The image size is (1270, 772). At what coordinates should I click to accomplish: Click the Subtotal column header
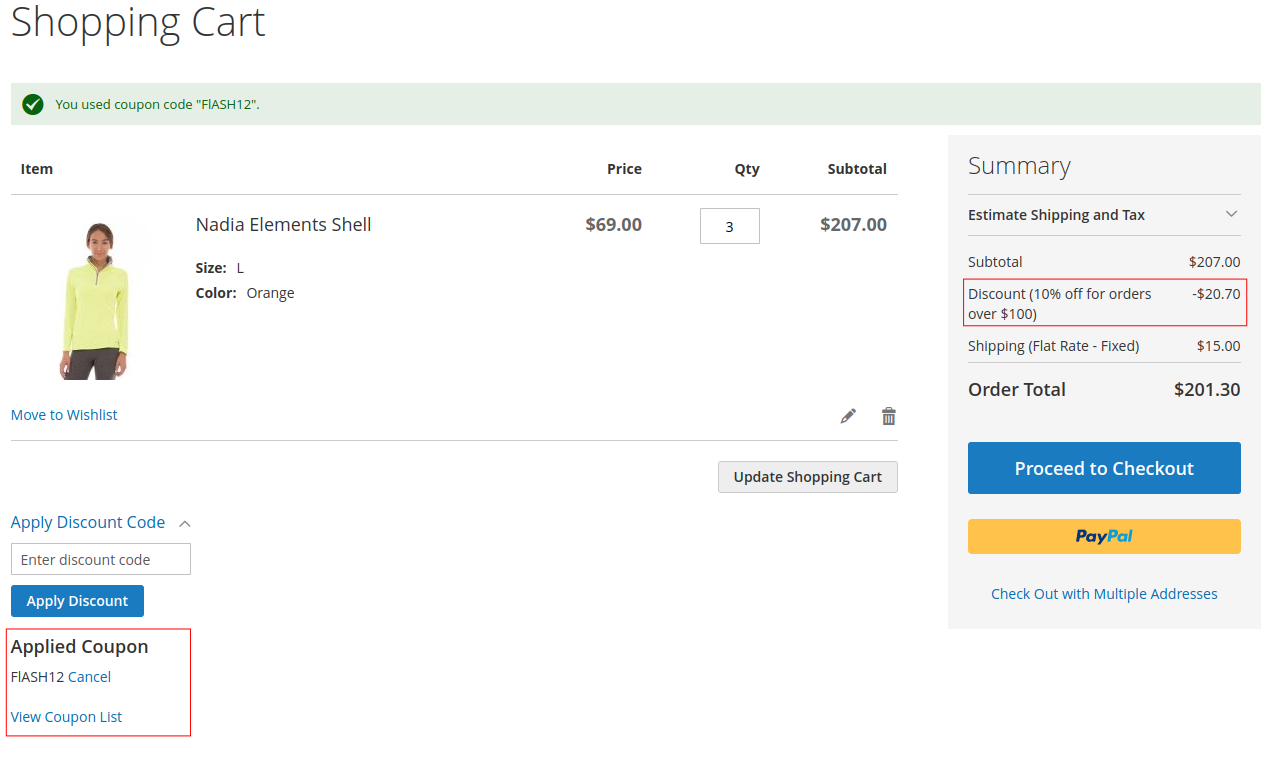coord(857,169)
